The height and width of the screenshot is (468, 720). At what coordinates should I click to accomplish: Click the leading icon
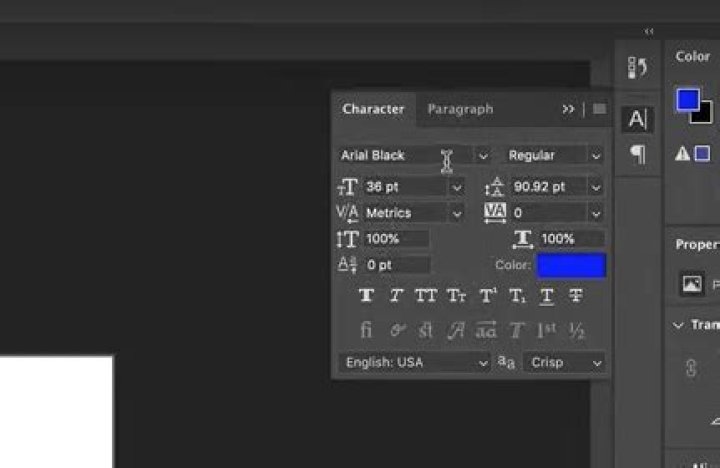495,187
